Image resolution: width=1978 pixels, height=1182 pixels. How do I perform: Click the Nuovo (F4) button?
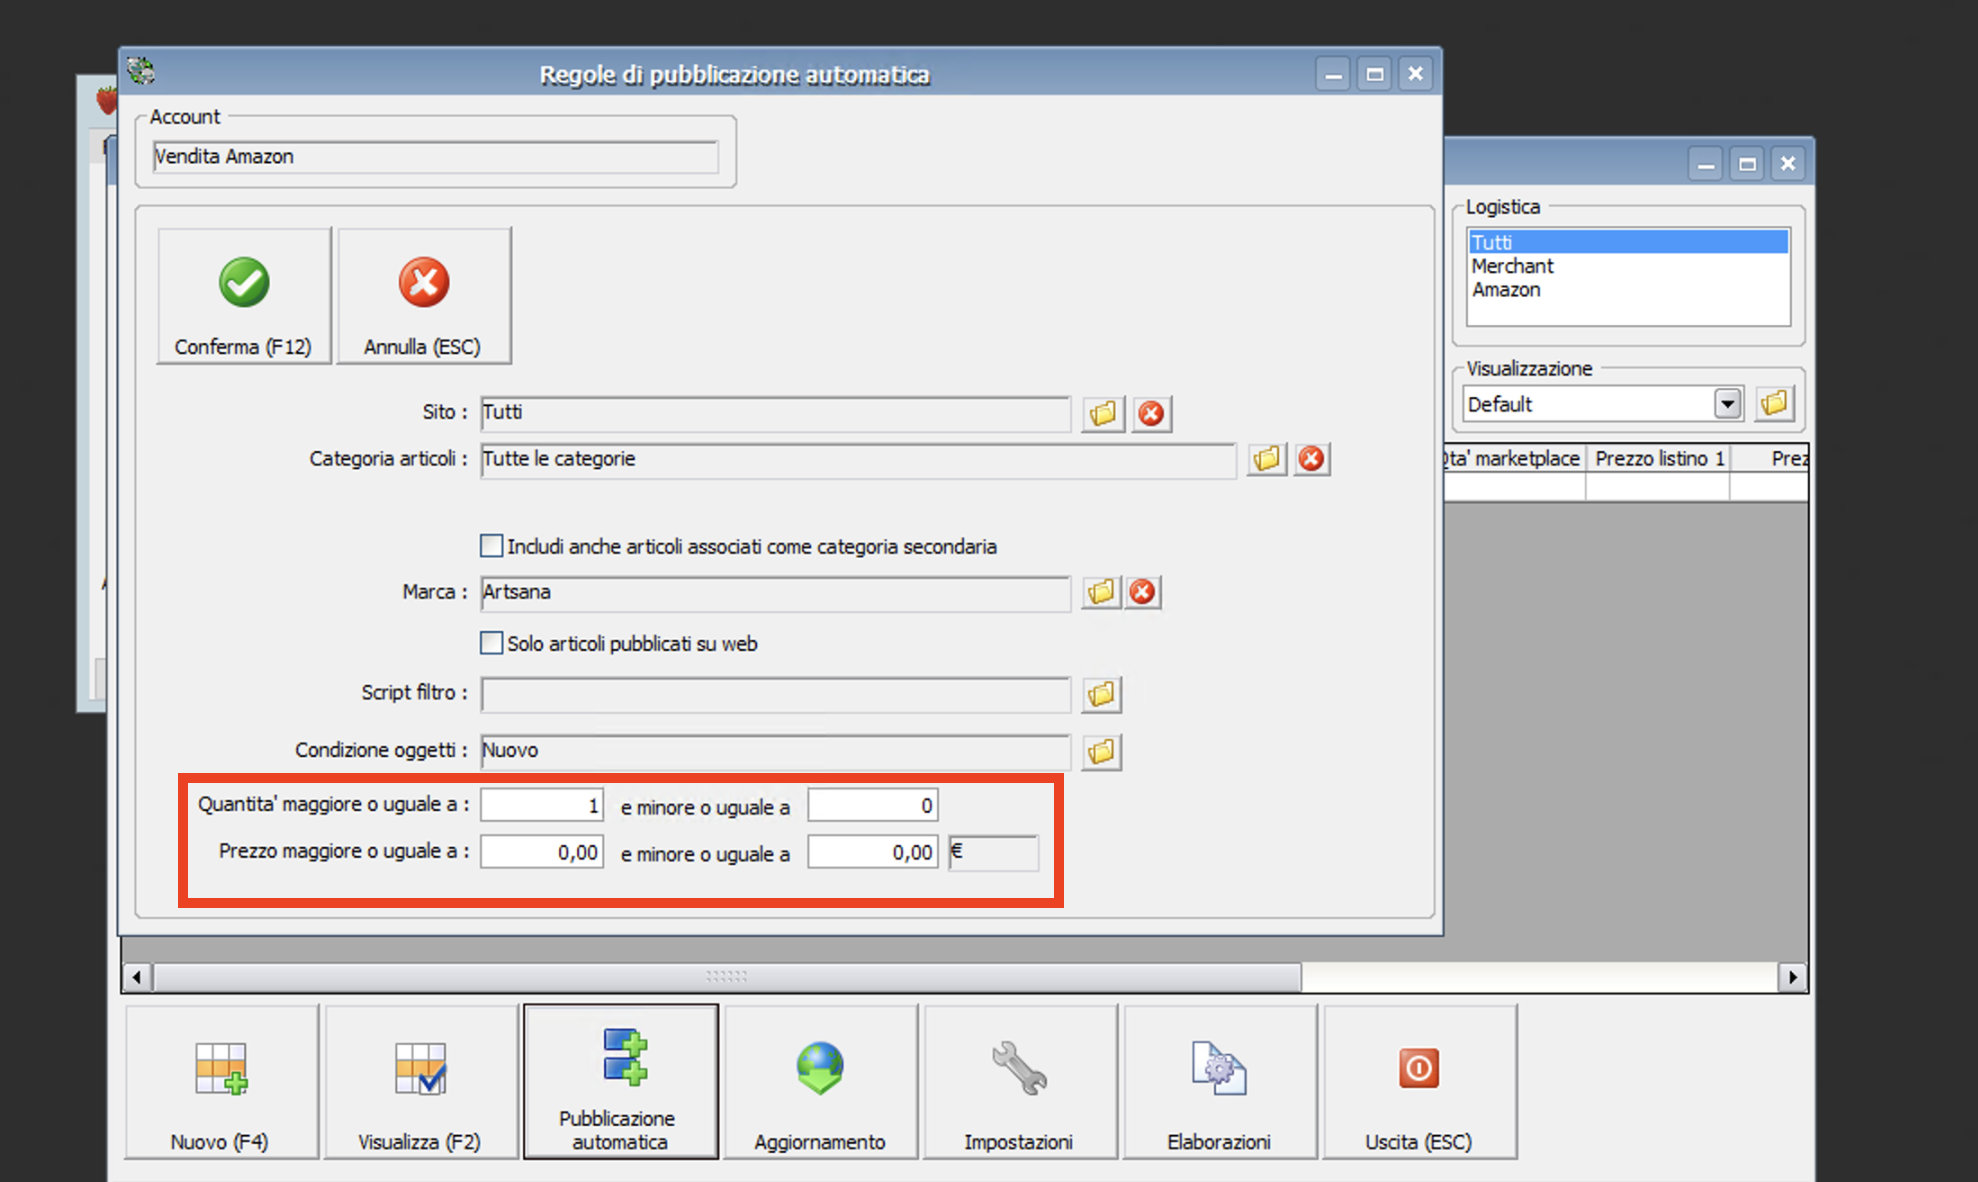[x=221, y=1082]
